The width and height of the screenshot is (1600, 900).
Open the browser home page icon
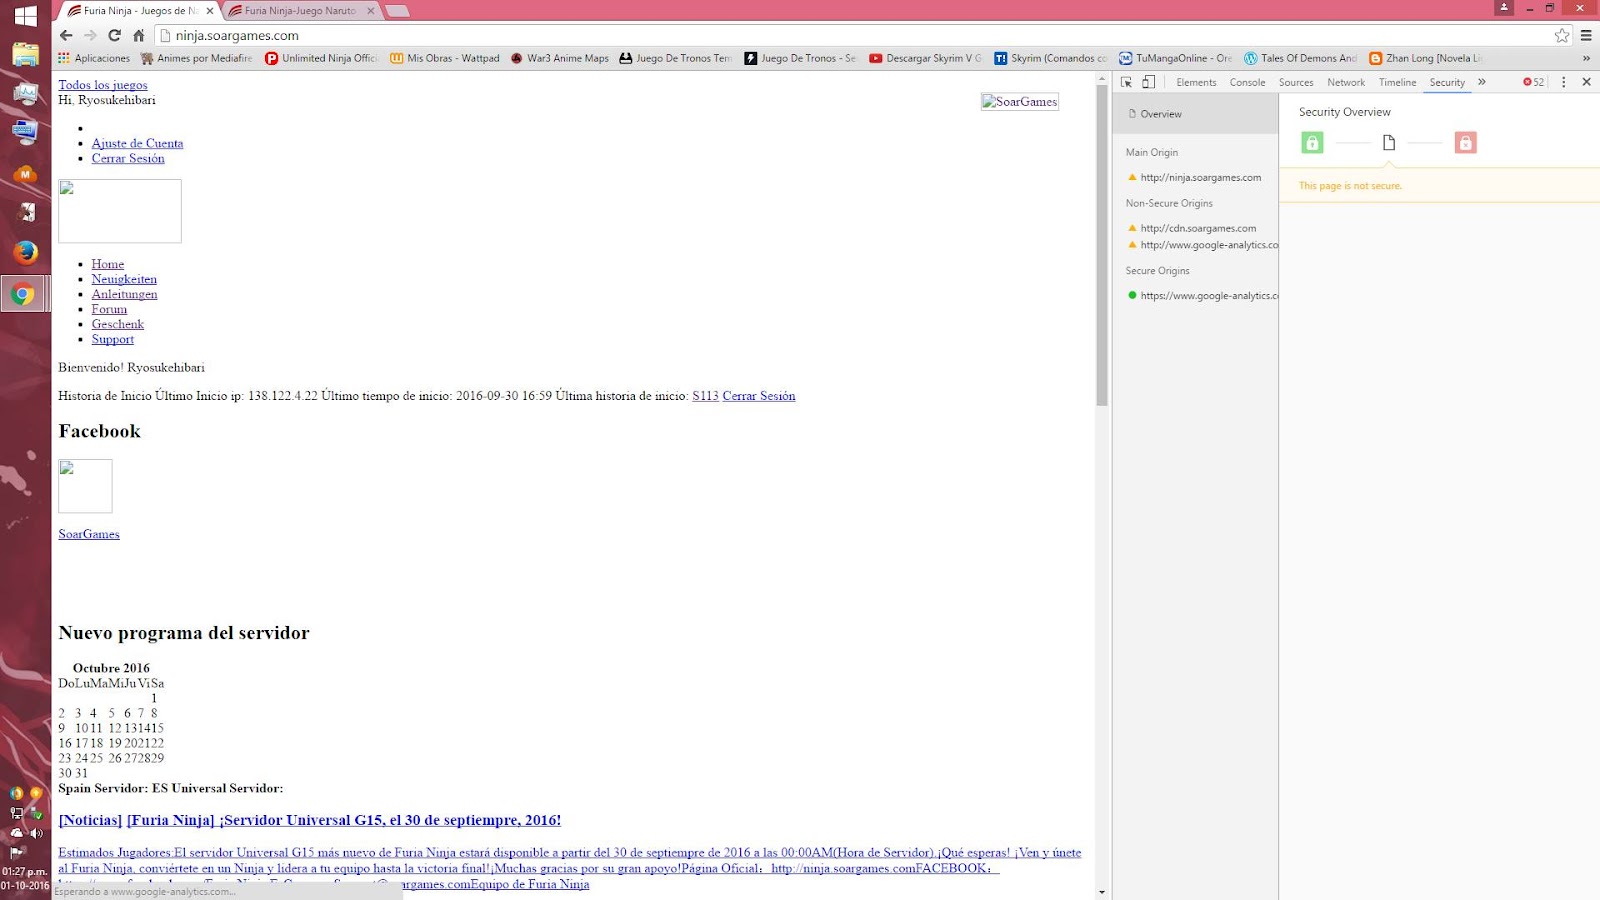pos(139,35)
